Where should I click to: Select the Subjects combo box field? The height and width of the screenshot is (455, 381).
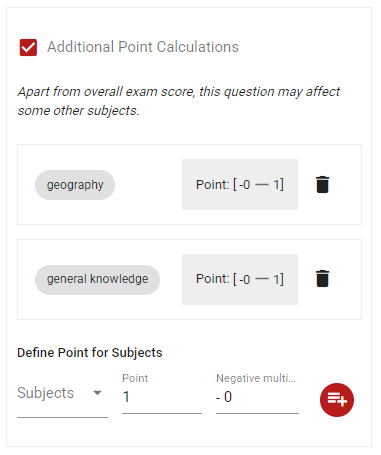click(62, 399)
